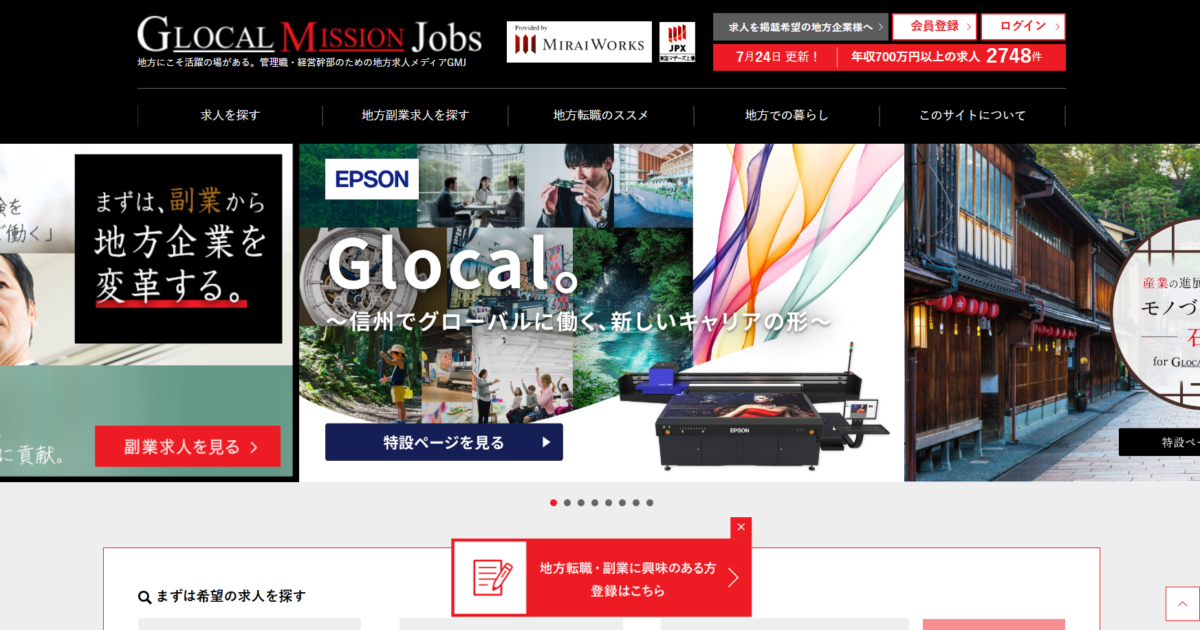Screen dimensions: 1200x630
Task: Click 求人を掲載希望の地方企業様へ link
Action: click(x=801, y=26)
